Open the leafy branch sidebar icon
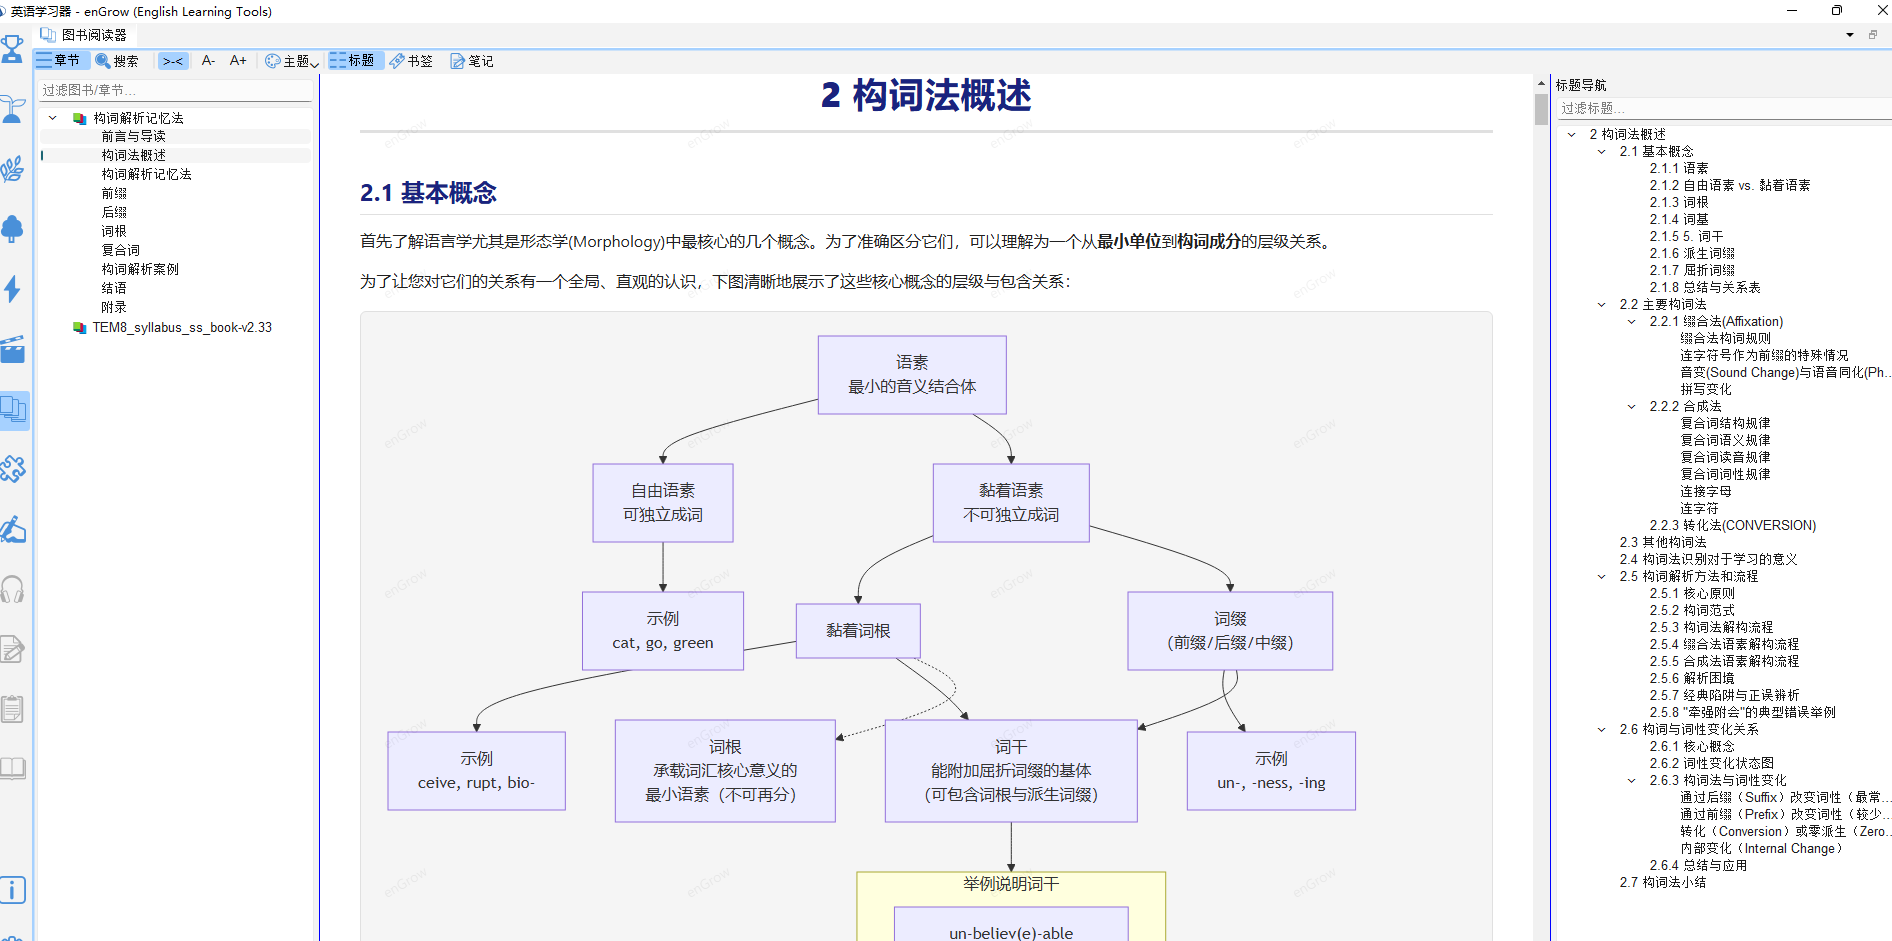This screenshot has width=1892, height=941. pyautogui.click(x=13, y=169)
